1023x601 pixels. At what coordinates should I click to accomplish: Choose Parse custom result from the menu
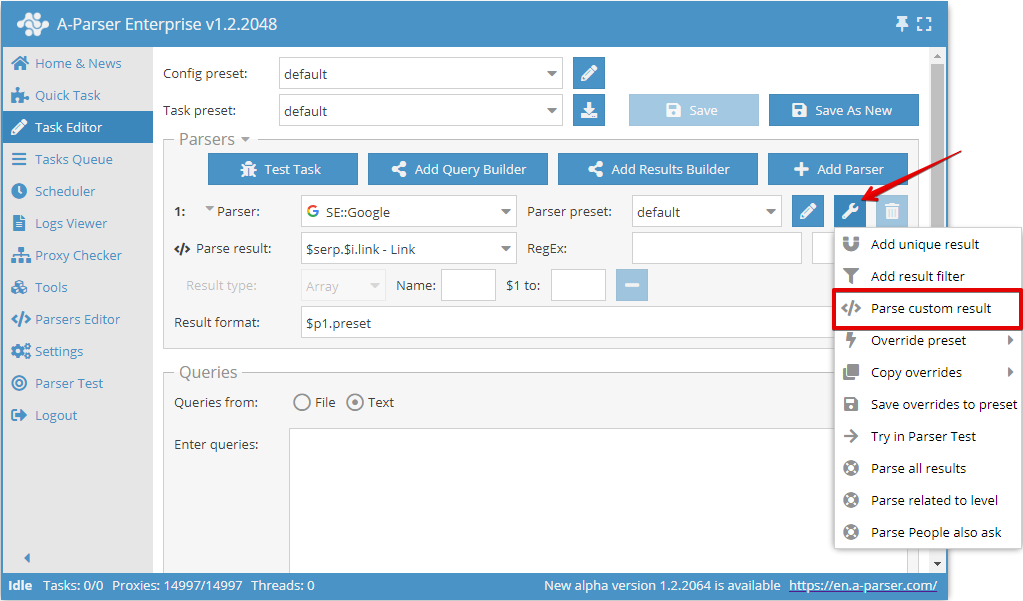926,308
